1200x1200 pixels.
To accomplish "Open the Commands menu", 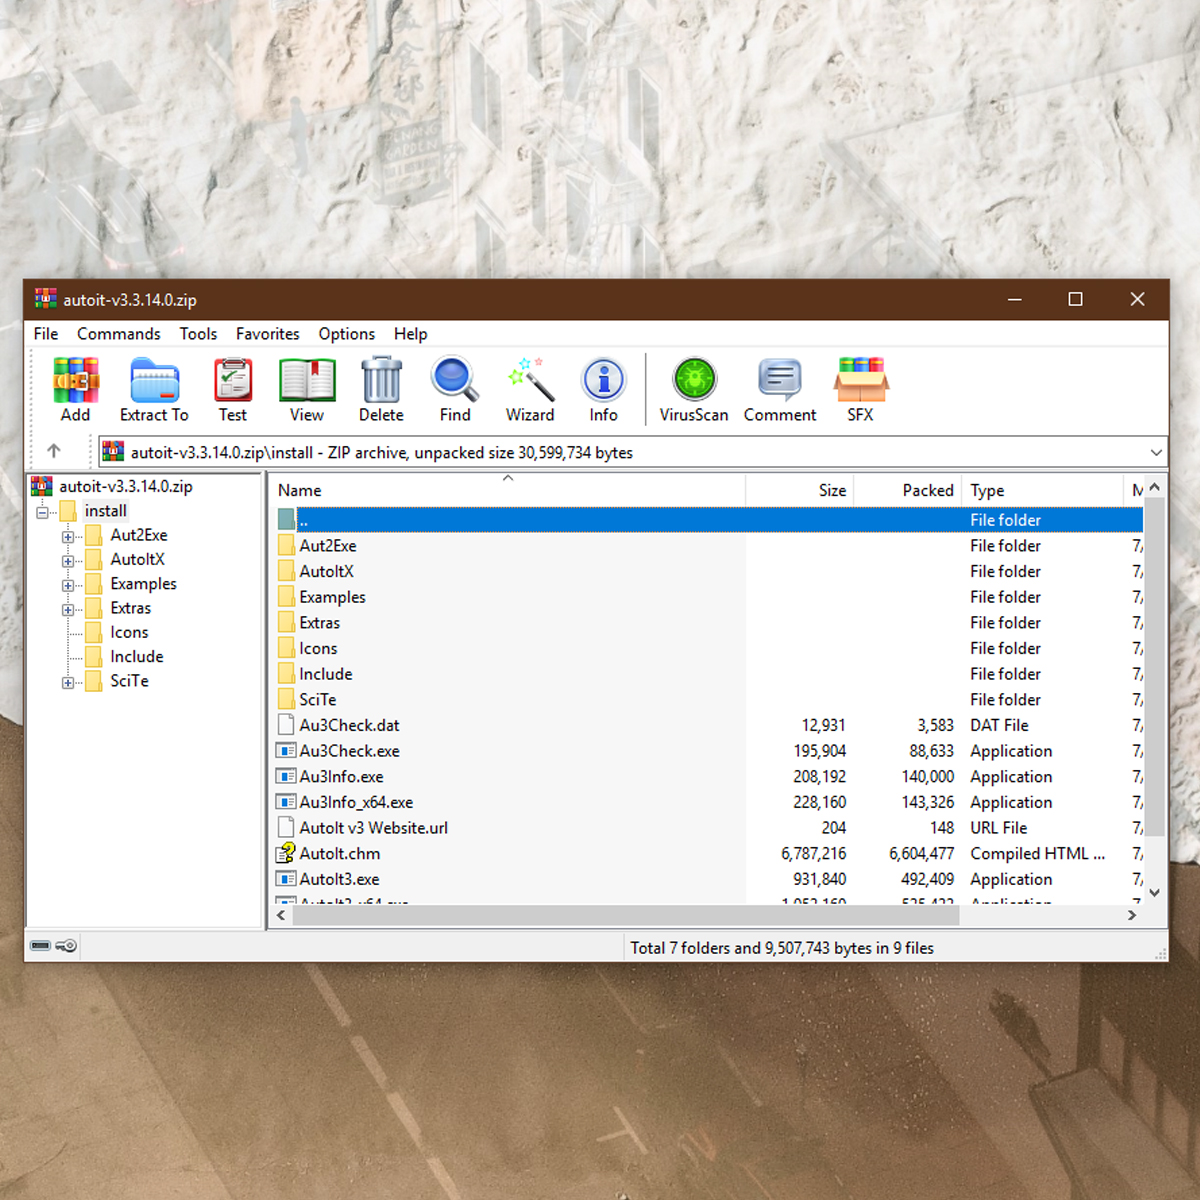I will point(118,334).
